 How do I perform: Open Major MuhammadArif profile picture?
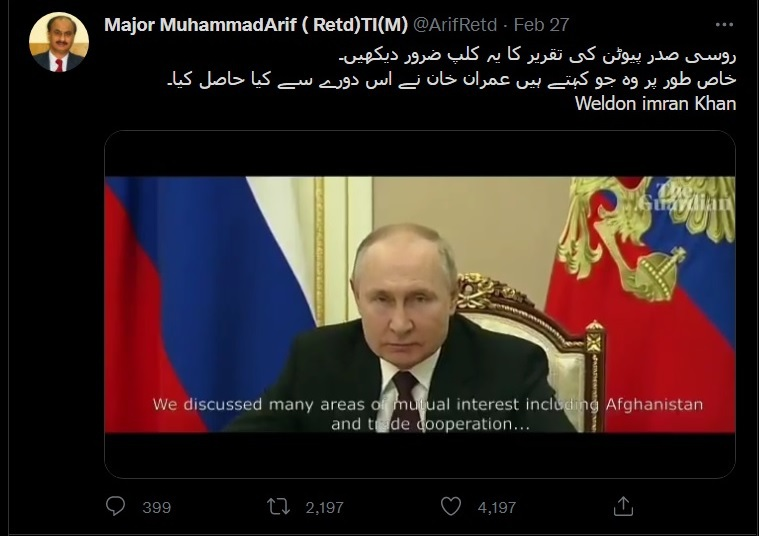pyautogui.click(x=59, y=42)
